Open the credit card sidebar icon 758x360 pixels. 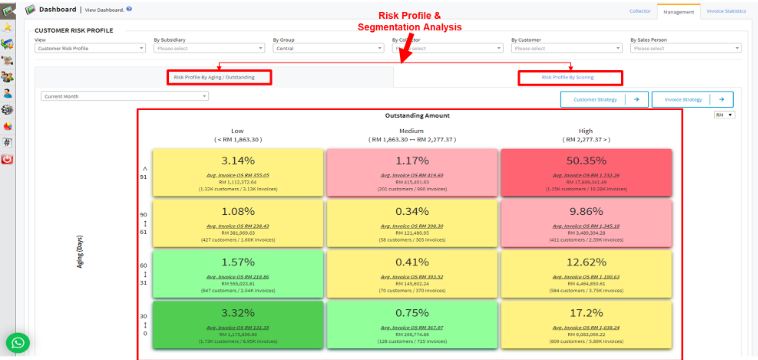coord(7,44)
